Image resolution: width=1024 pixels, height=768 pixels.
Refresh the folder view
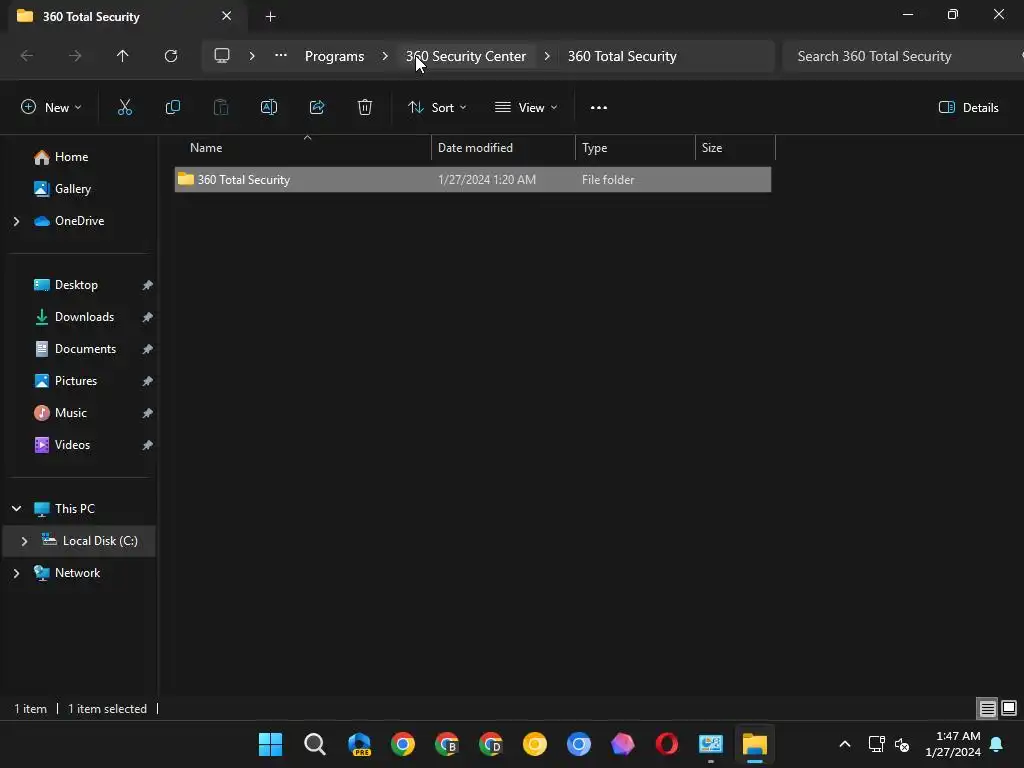click(171, 56)
